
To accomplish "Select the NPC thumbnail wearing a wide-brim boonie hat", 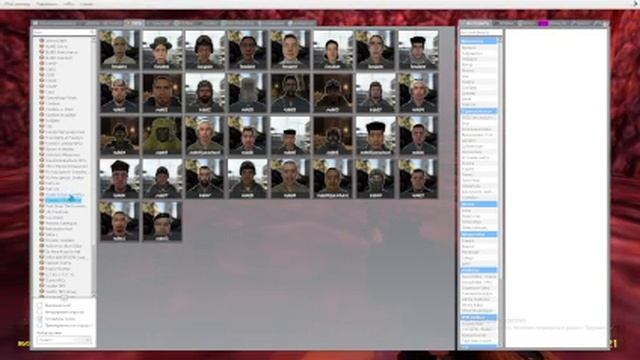I will pos(162,50).
